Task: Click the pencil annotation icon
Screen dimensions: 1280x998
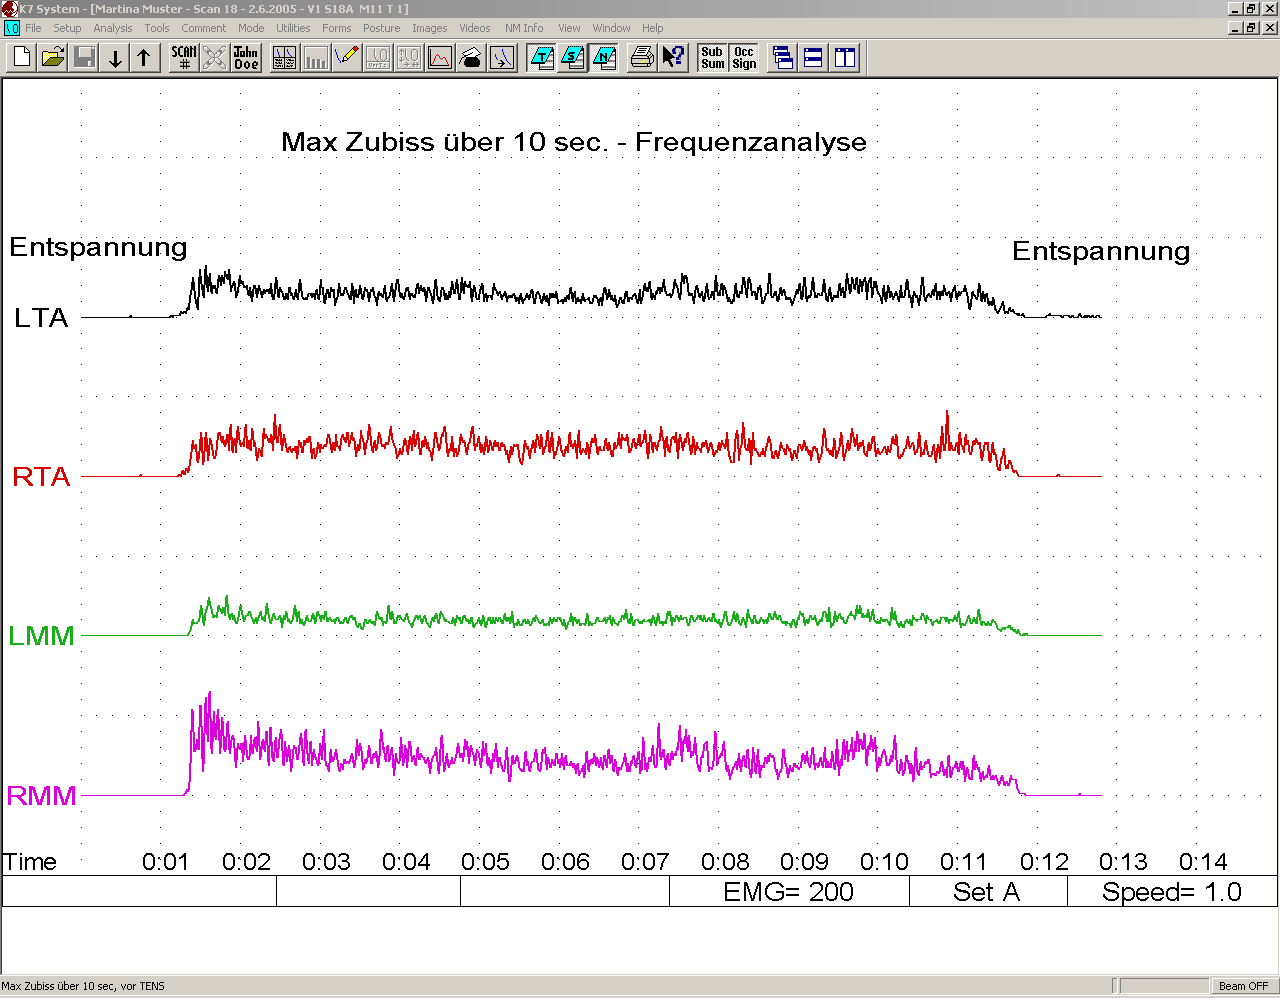Action: click(x=347, y=58)
